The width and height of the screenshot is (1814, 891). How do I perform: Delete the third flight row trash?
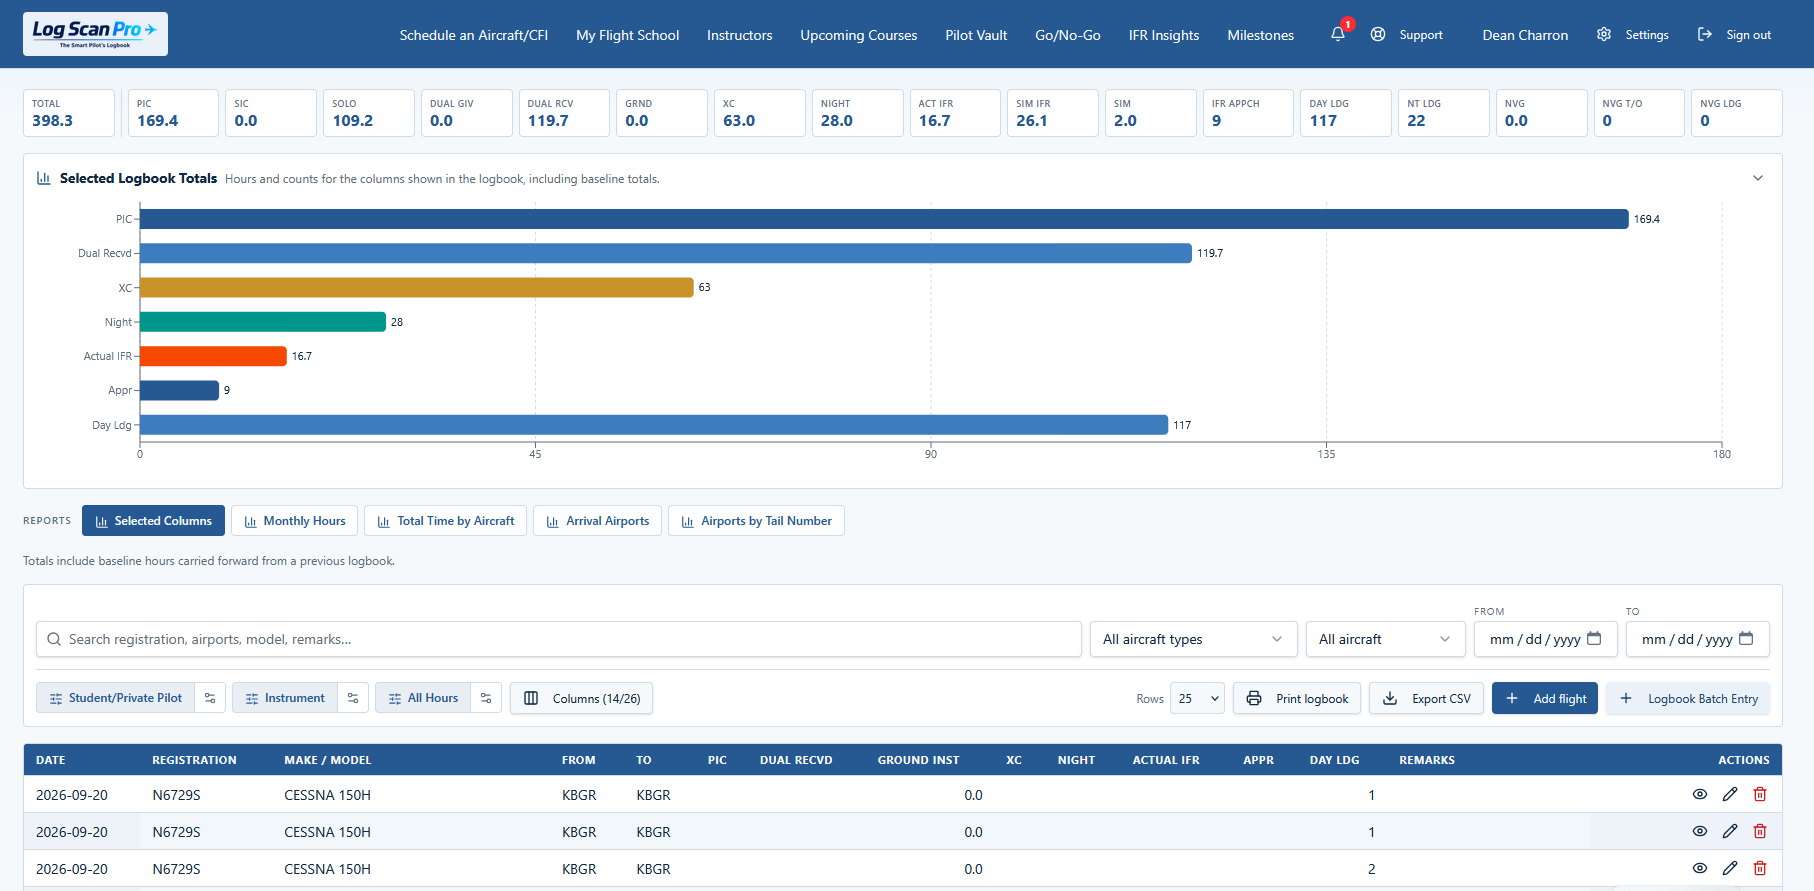click(x=1760, y=868)
